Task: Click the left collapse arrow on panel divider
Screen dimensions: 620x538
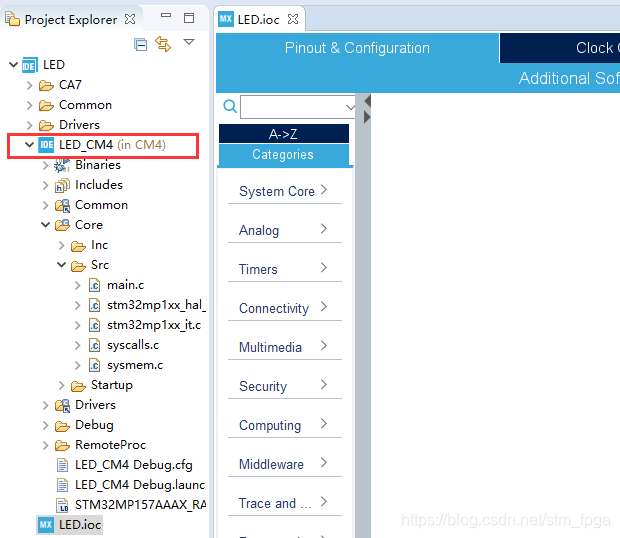Action: [x=367, y=101]
